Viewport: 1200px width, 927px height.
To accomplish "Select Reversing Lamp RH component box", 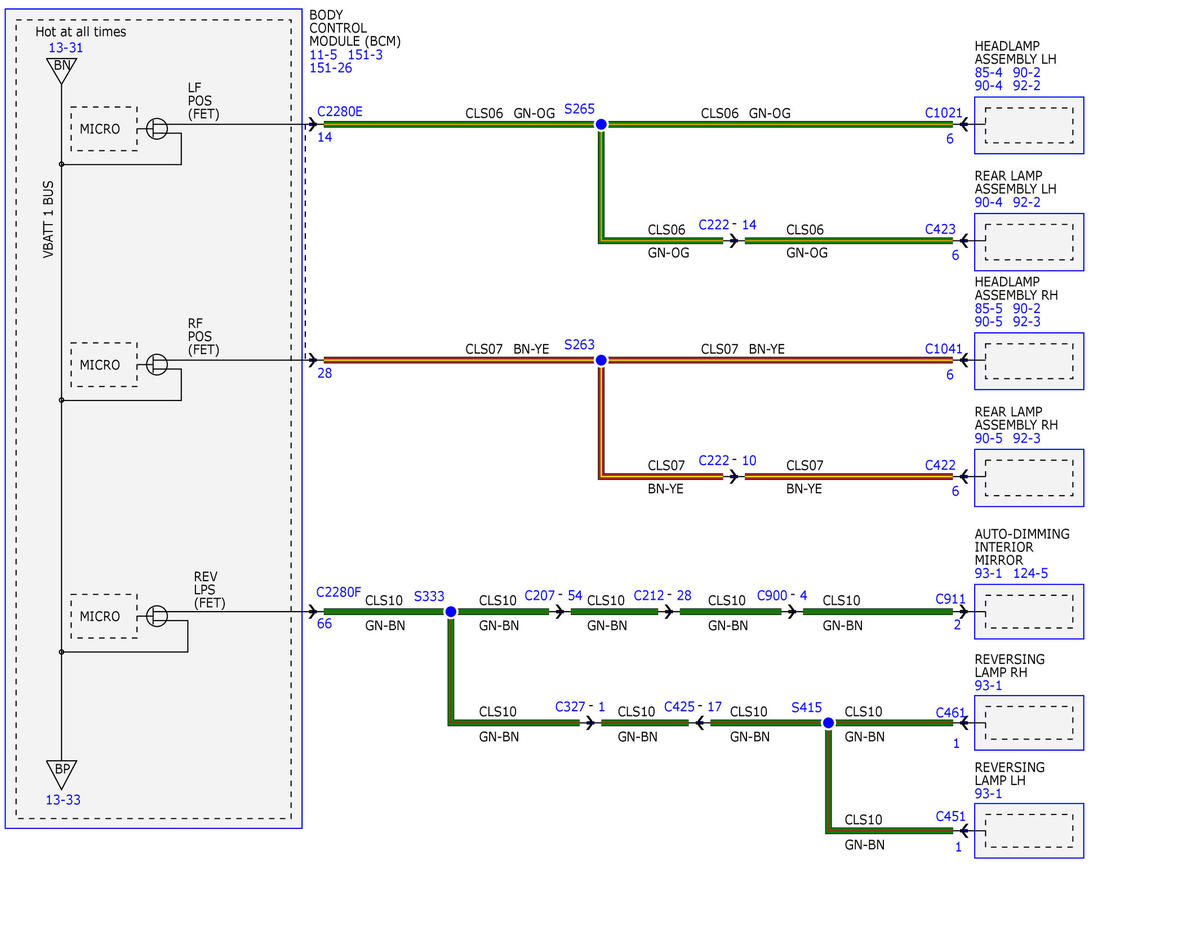I will [1029, 723].
